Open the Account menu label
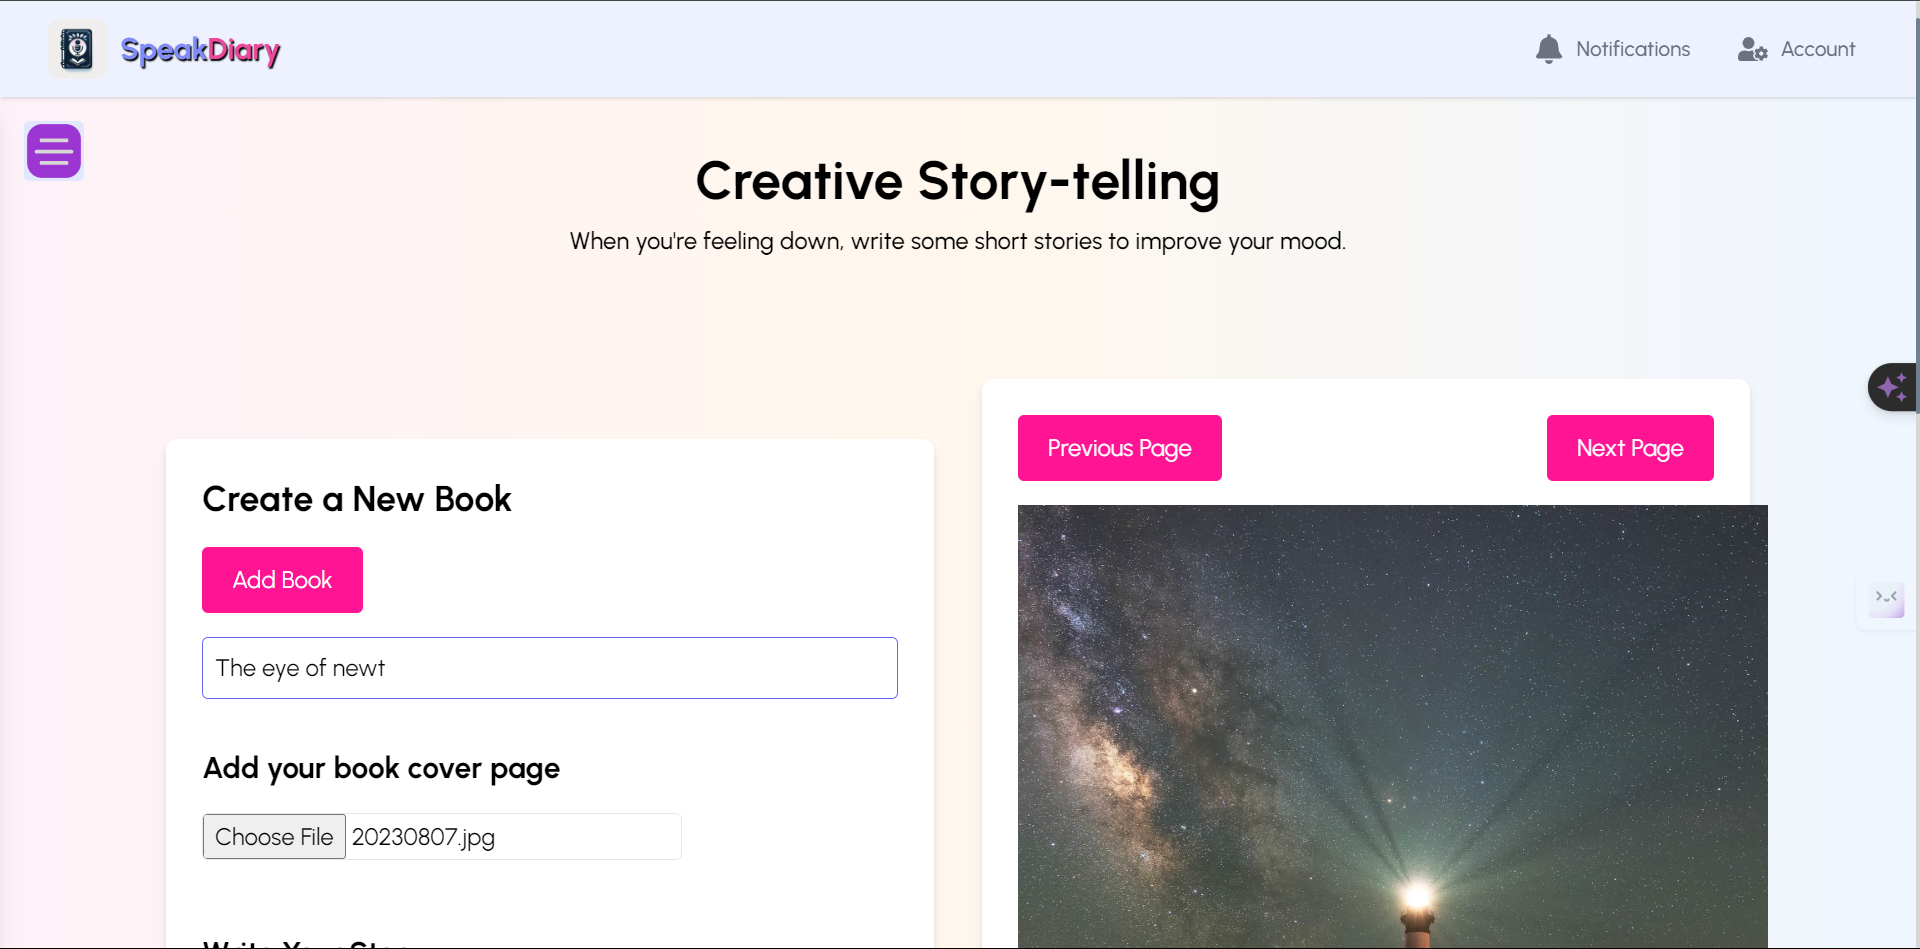Screen dimensions: 1920x949 pos(1817,49)
